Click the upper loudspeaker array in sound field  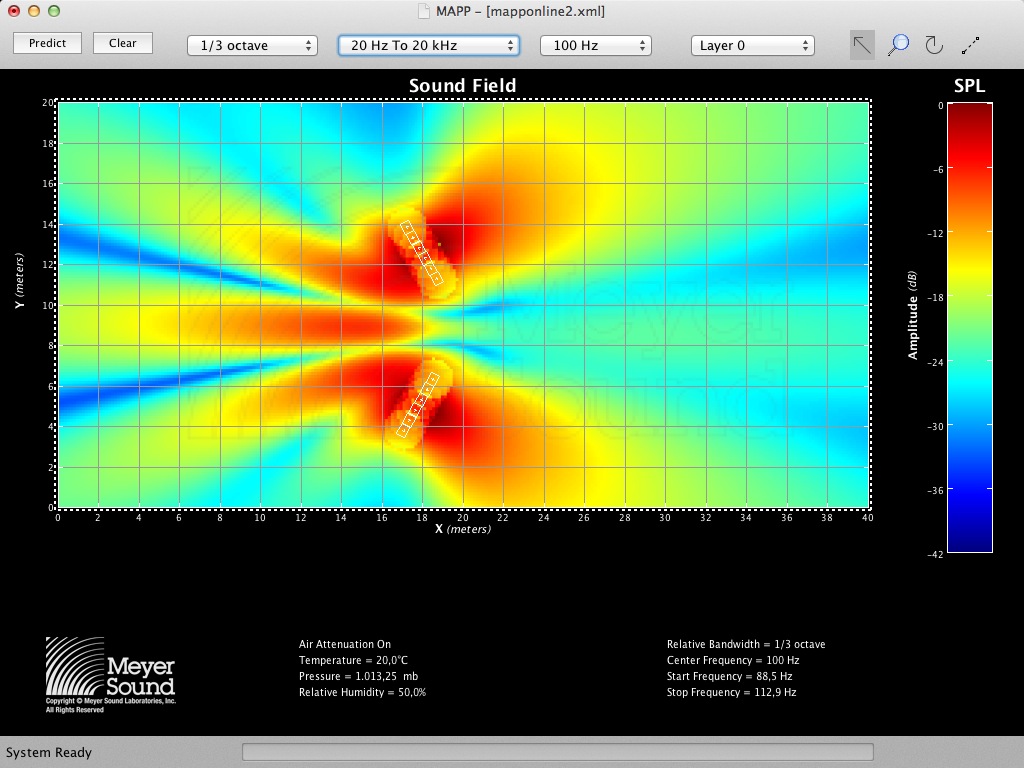(x=421, y=253)
